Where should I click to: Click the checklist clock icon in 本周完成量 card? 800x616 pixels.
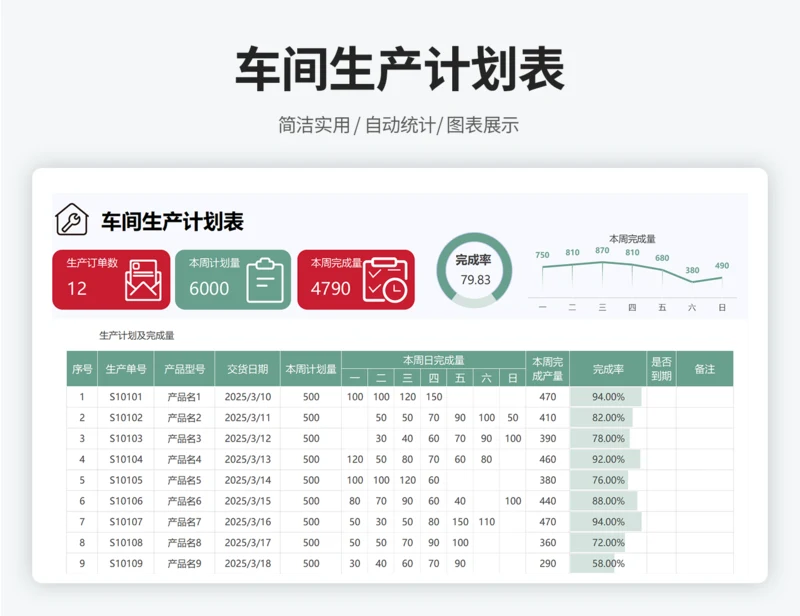385,280
